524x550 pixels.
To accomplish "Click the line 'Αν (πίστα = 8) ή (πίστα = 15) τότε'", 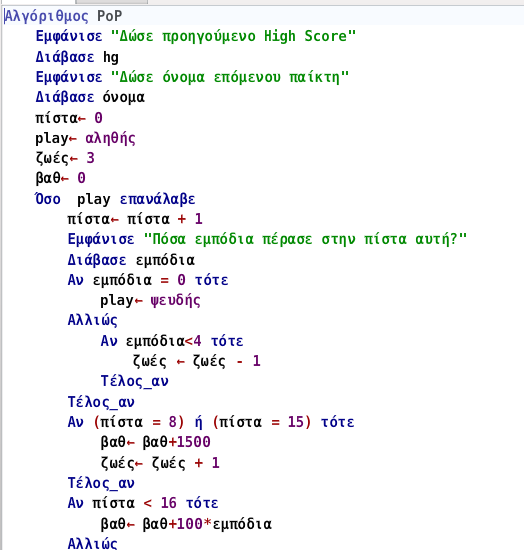I will coord(211,422).
